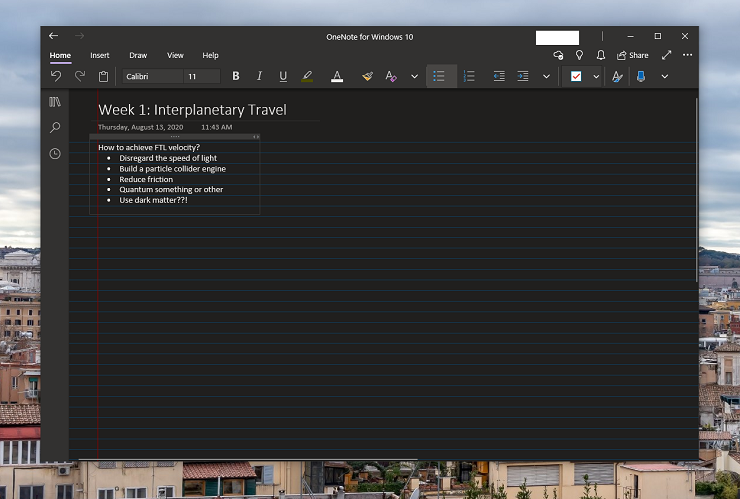Click the clipboard paste icon
Viewport: 740px width, 499px height.
(103, 76)
